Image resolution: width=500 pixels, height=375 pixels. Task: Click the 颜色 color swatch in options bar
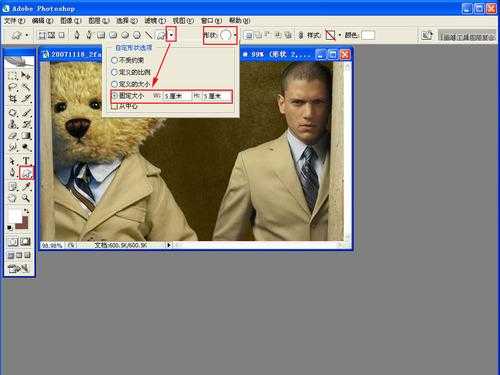point(368,35)
